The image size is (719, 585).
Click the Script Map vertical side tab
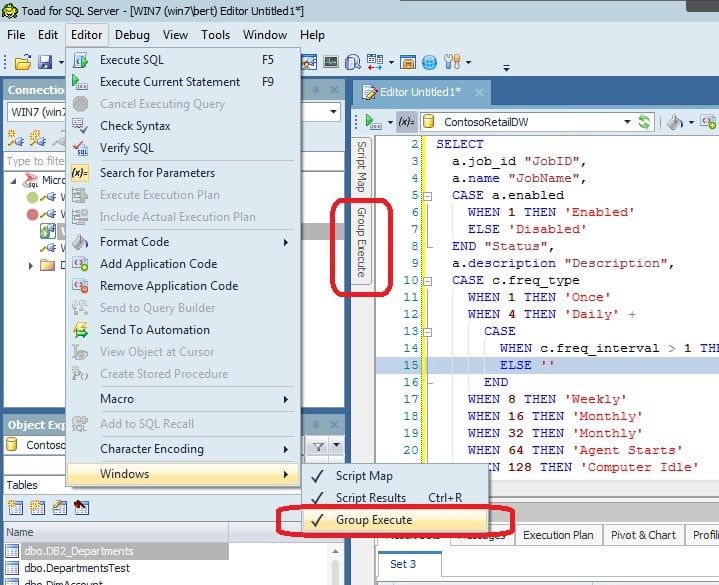[362, 166]
